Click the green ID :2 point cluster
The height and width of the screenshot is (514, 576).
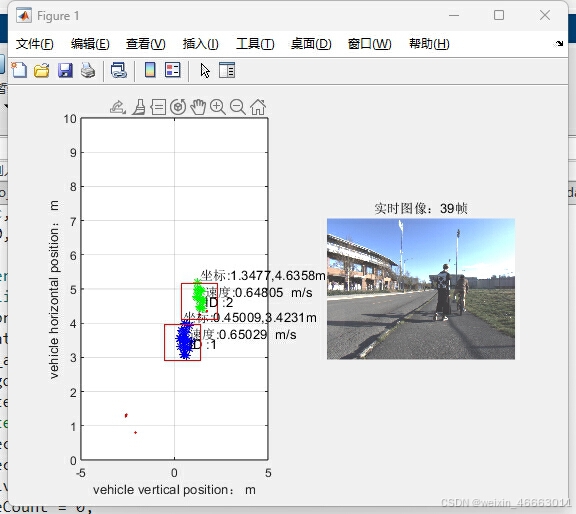(199, 296)
